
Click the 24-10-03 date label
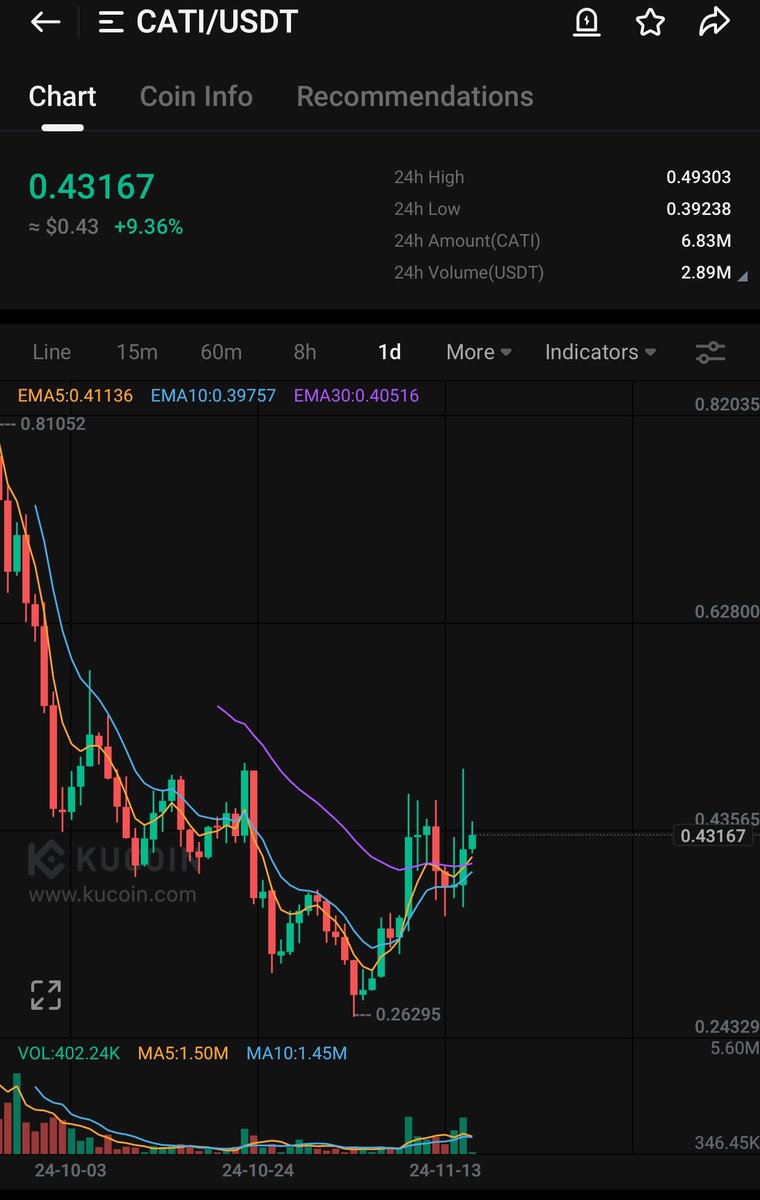(x=70, y=1170)
